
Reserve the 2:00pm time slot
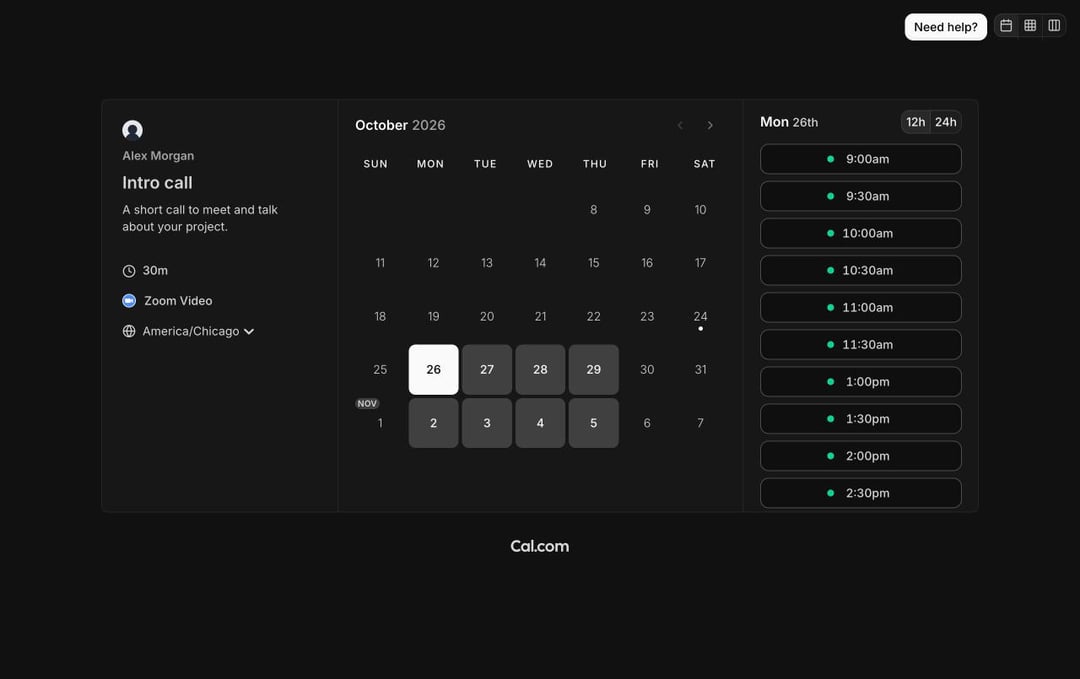click(860, 457)
